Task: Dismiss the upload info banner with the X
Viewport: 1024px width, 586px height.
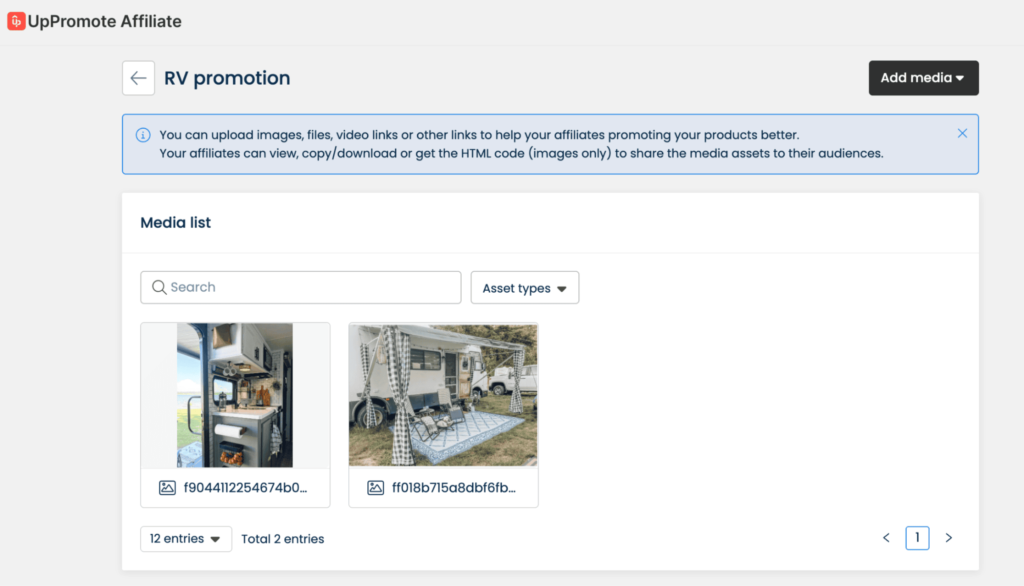Action: [962, 132]
